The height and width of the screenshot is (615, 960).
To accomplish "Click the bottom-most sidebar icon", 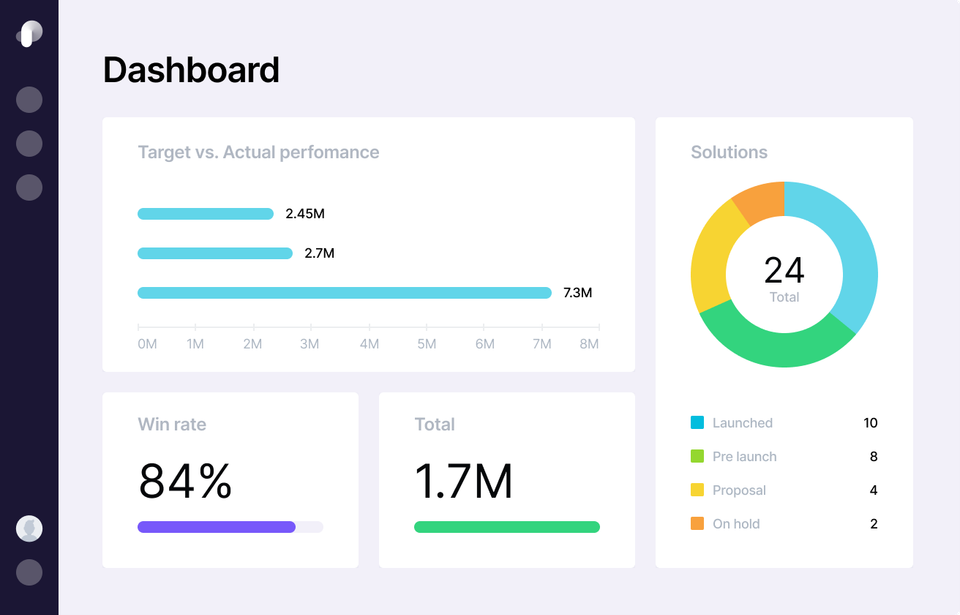I will 29,571.
